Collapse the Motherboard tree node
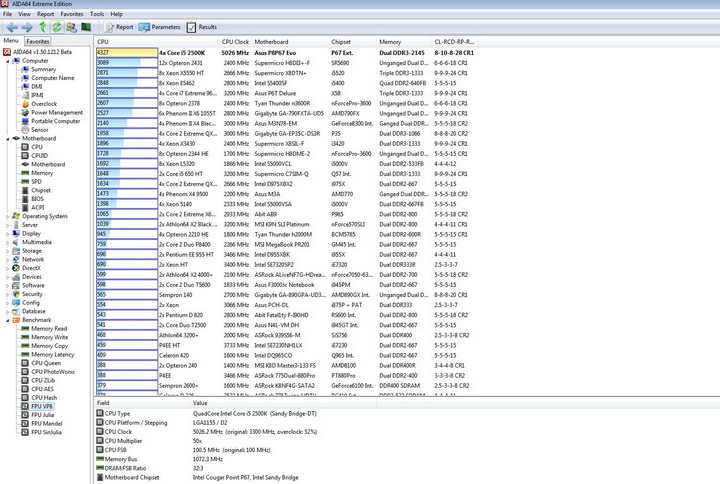 [x=7, y=138]
